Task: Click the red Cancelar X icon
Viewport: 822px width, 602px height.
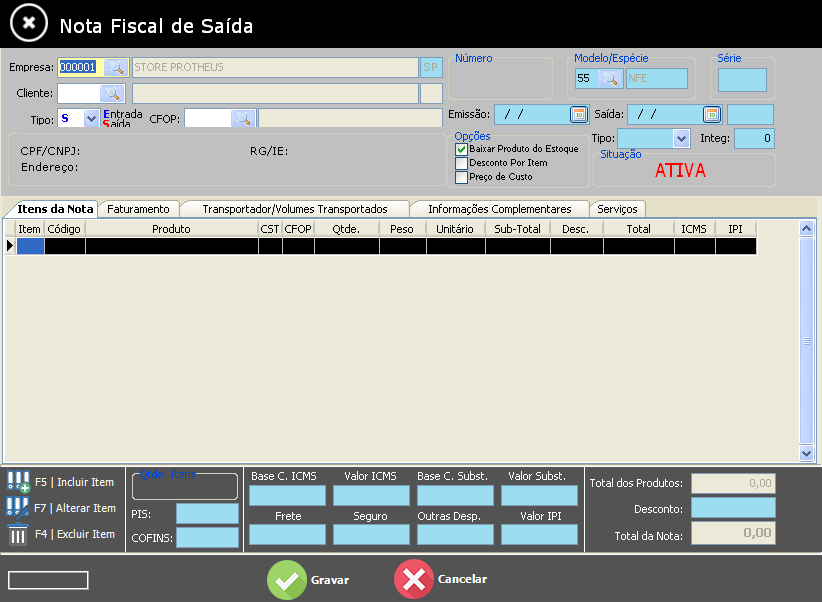Action: (x=414, y=579)
